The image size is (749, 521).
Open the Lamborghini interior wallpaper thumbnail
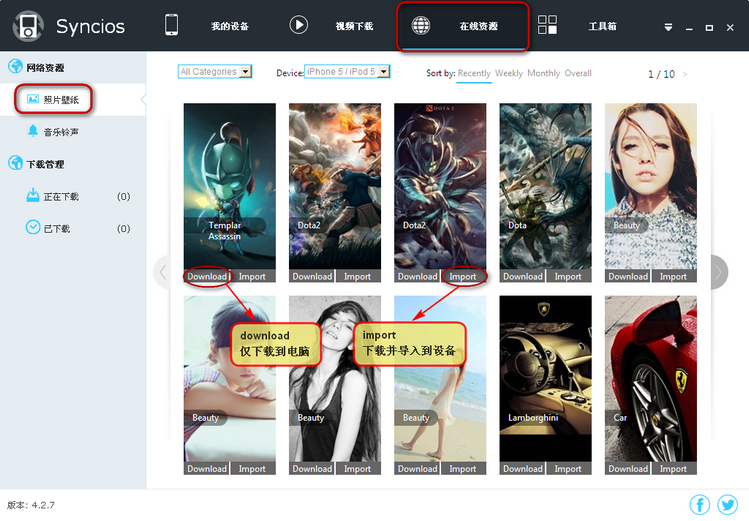(546, 379)
